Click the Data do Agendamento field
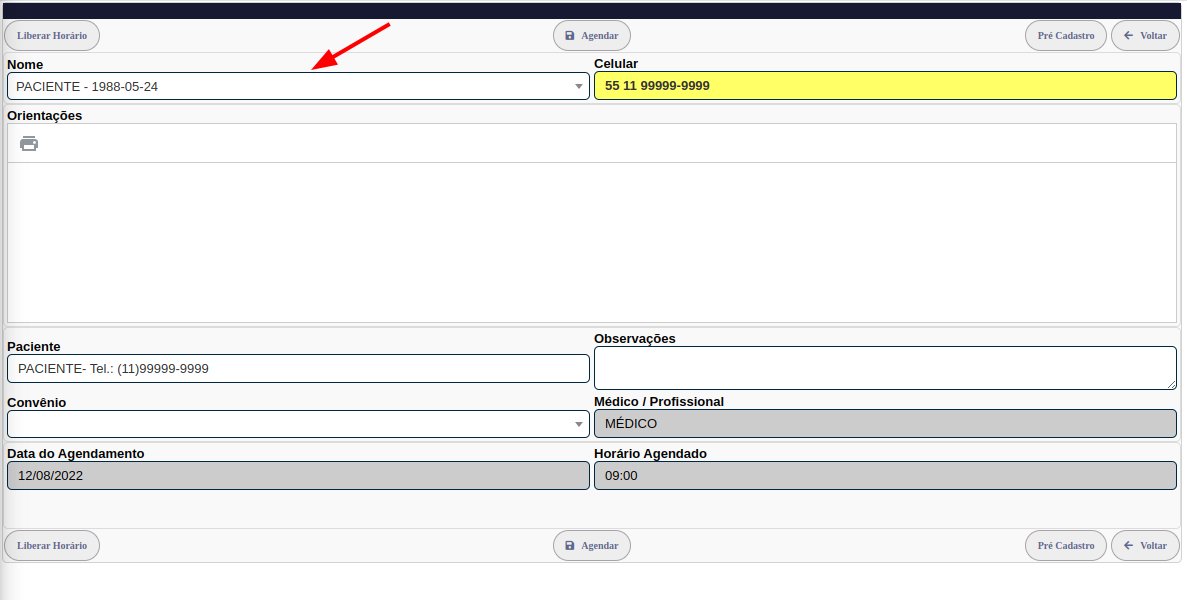The image size is (1187, 600). pyautogui.click(x=298, y=476)
